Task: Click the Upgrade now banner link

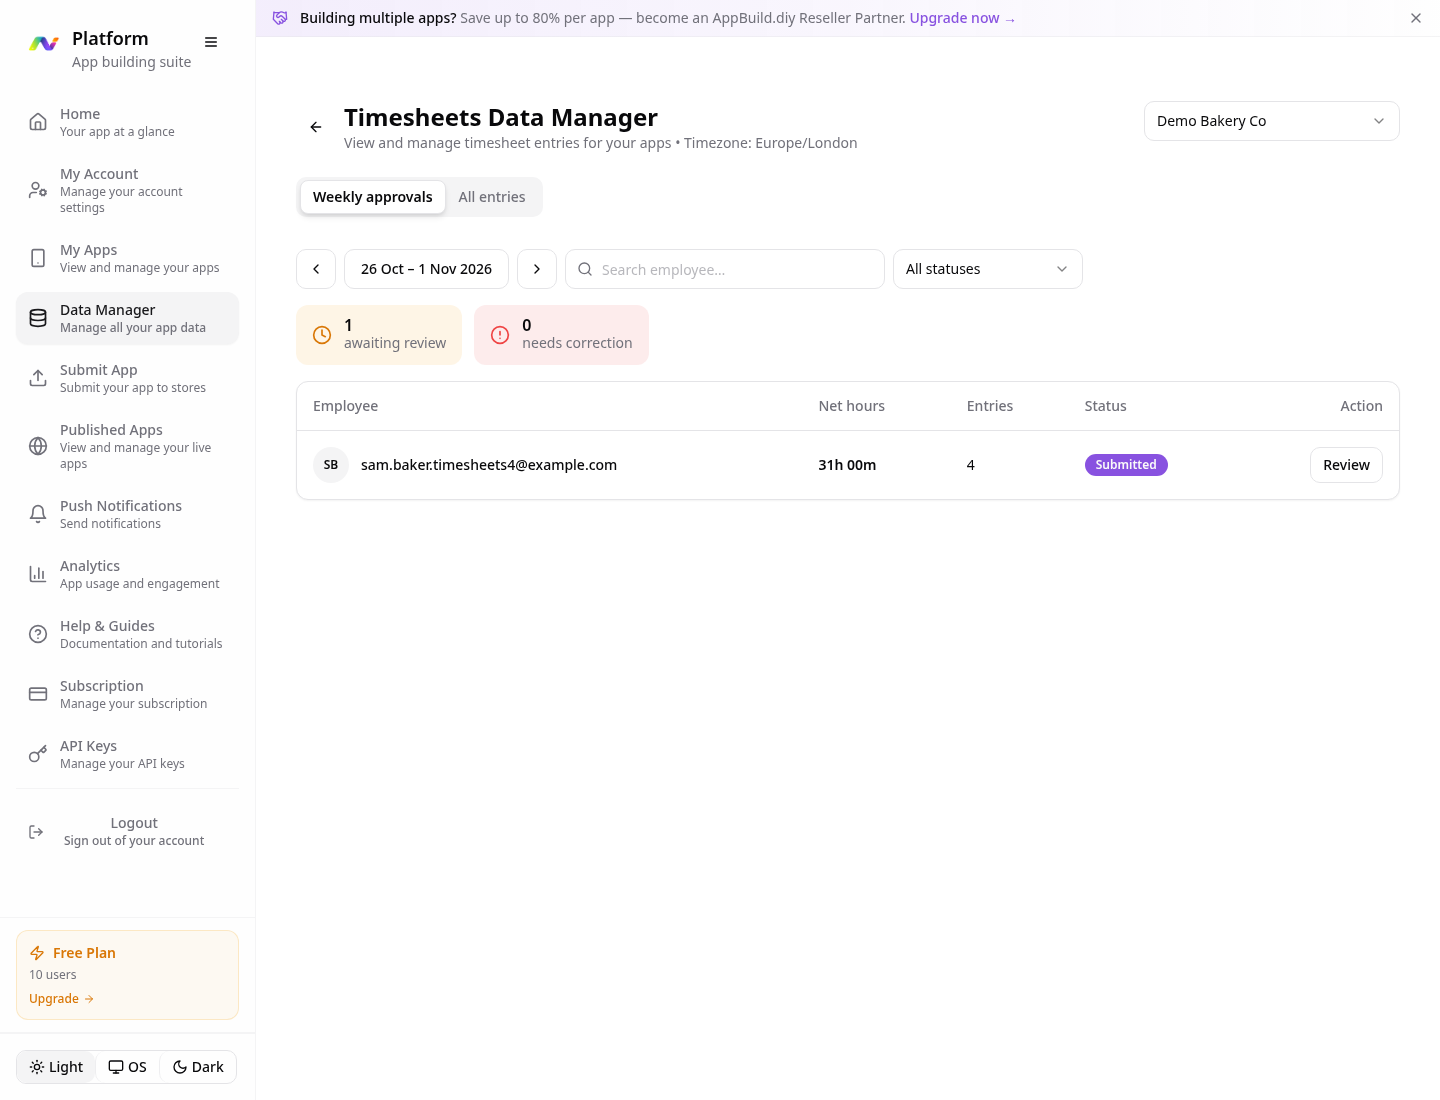Action: click(962, 18)
